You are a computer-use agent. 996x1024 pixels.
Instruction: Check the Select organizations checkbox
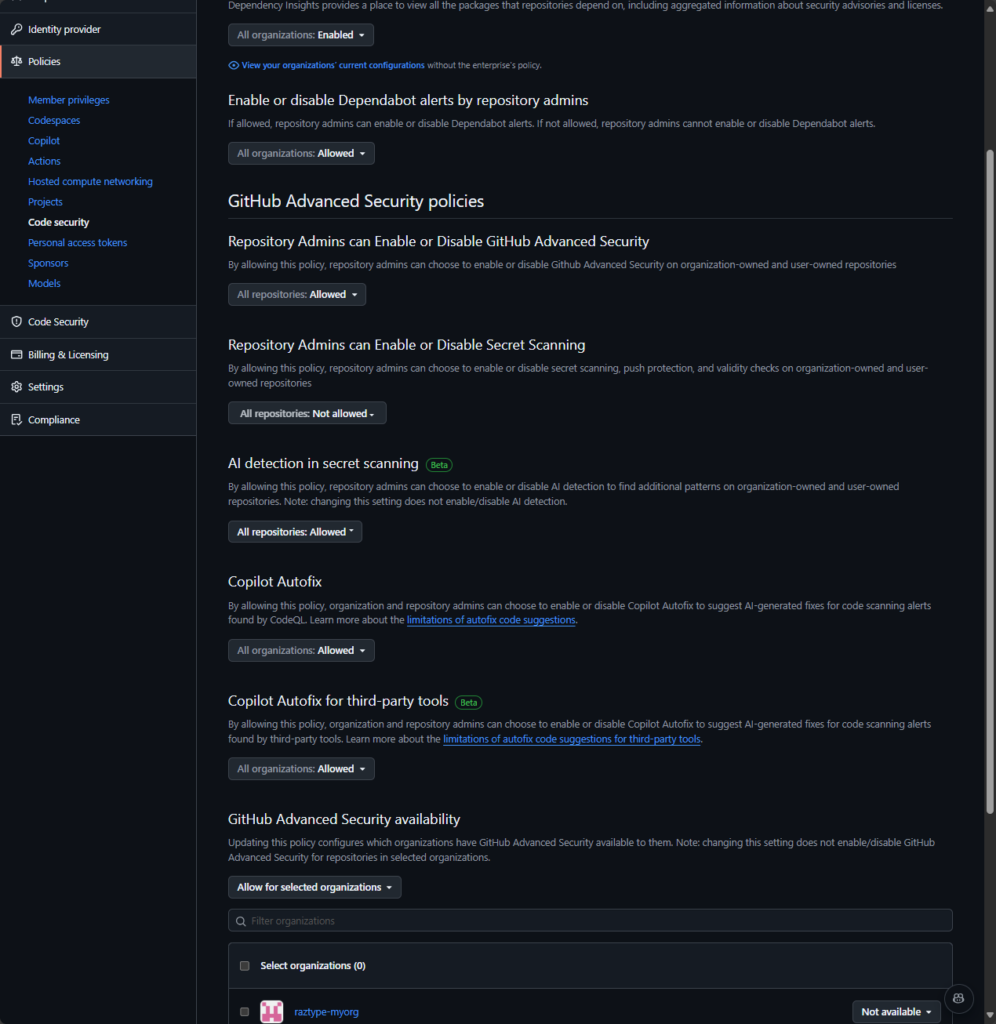(244, 965)
